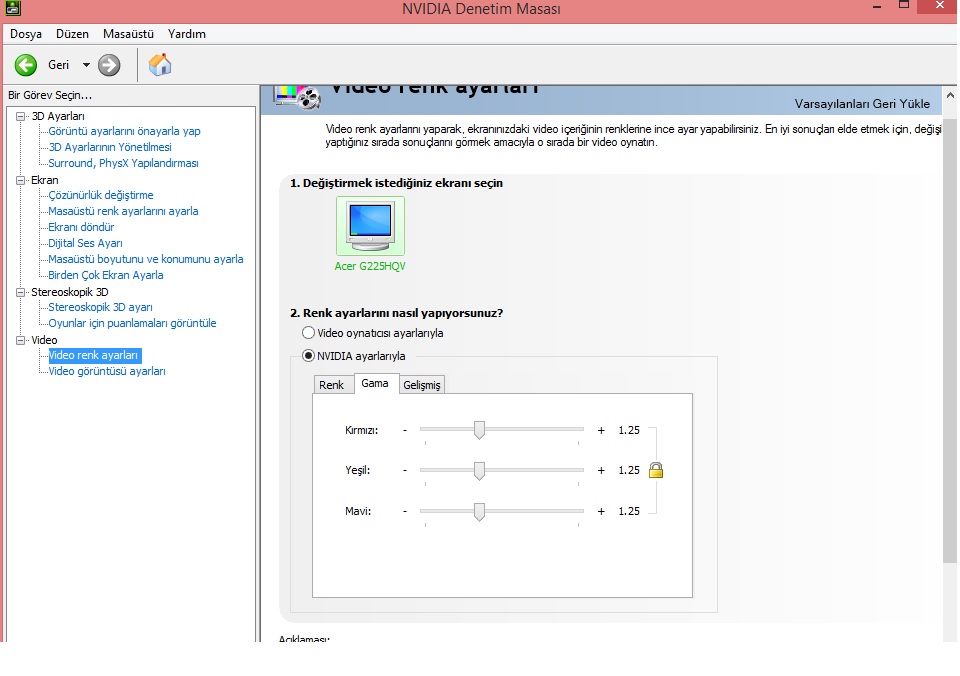Click the Kırmızı gamma value 1.25

pyautogui.click(x=629, y=430)
